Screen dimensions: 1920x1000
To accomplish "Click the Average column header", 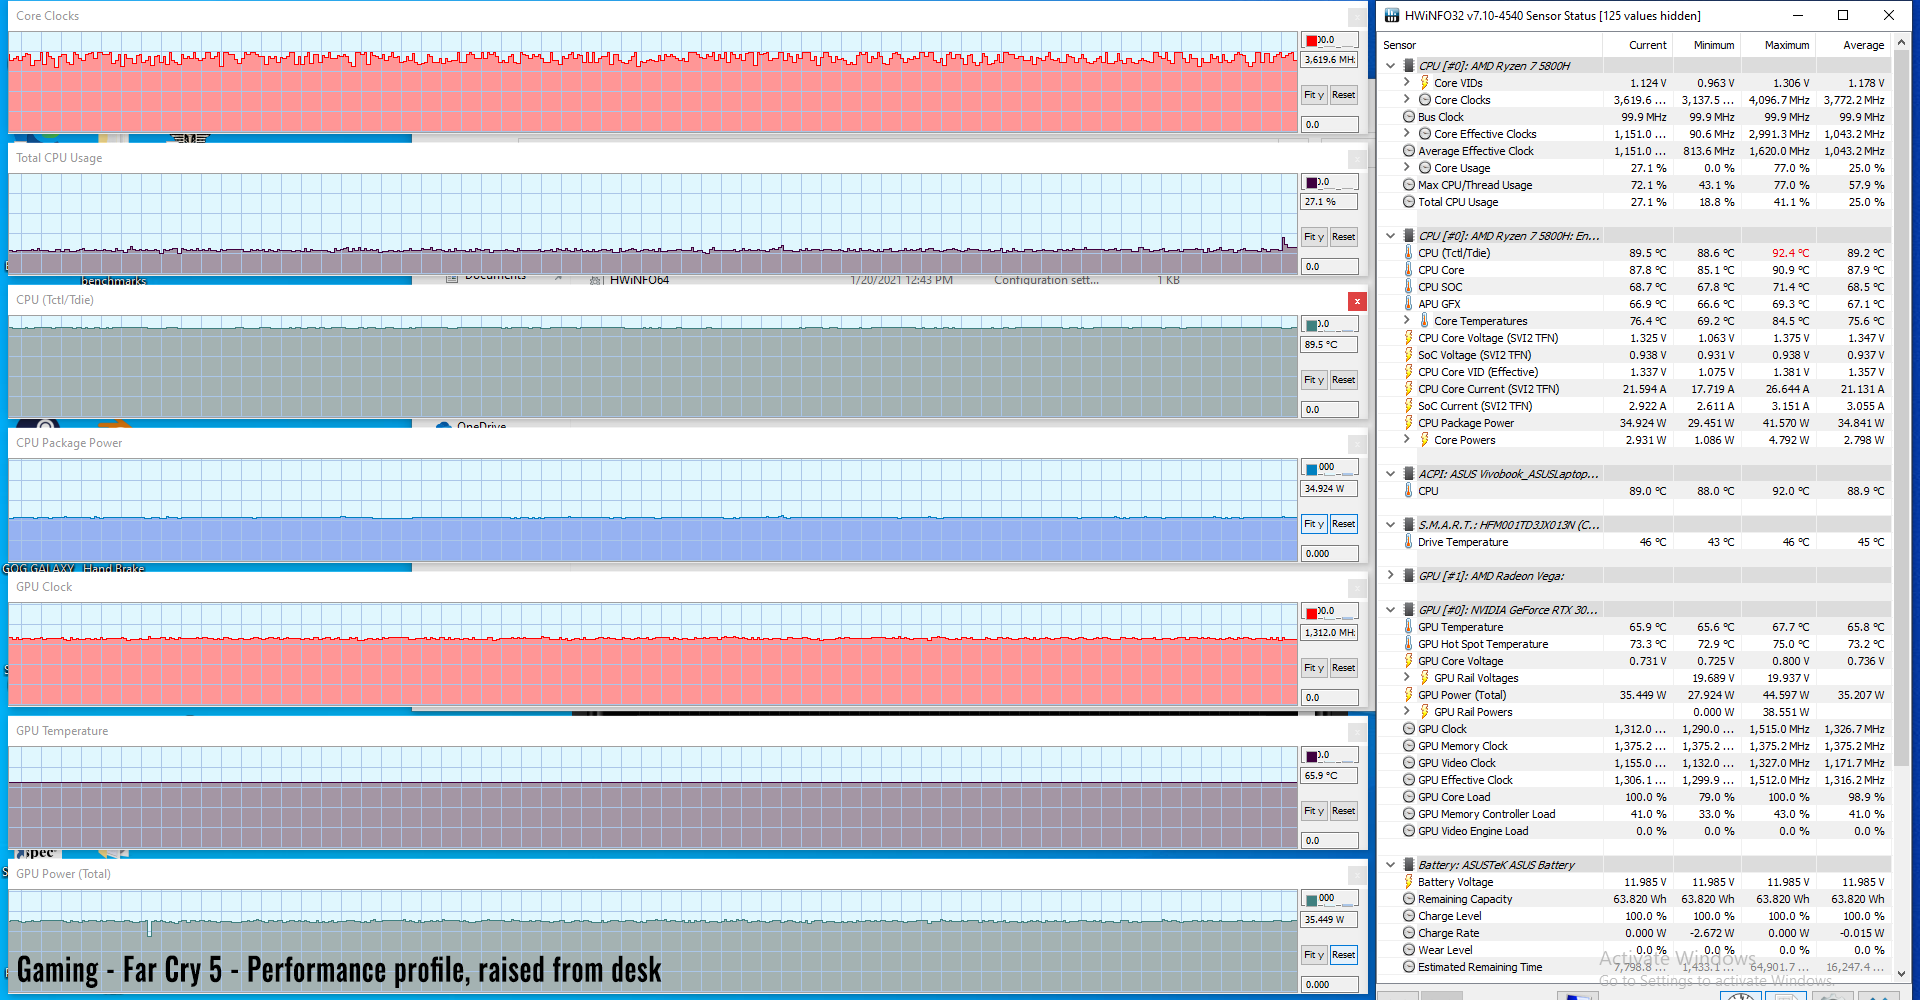I will 1863,45.
